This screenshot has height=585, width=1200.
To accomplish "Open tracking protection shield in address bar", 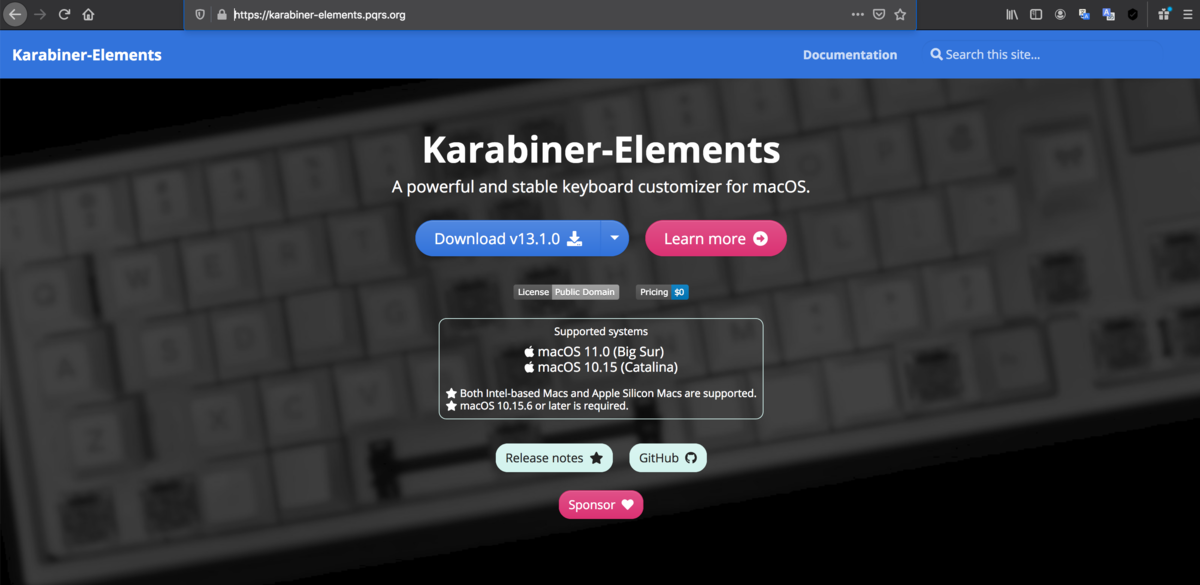I will pyautogui.click(x=199, y=15).
